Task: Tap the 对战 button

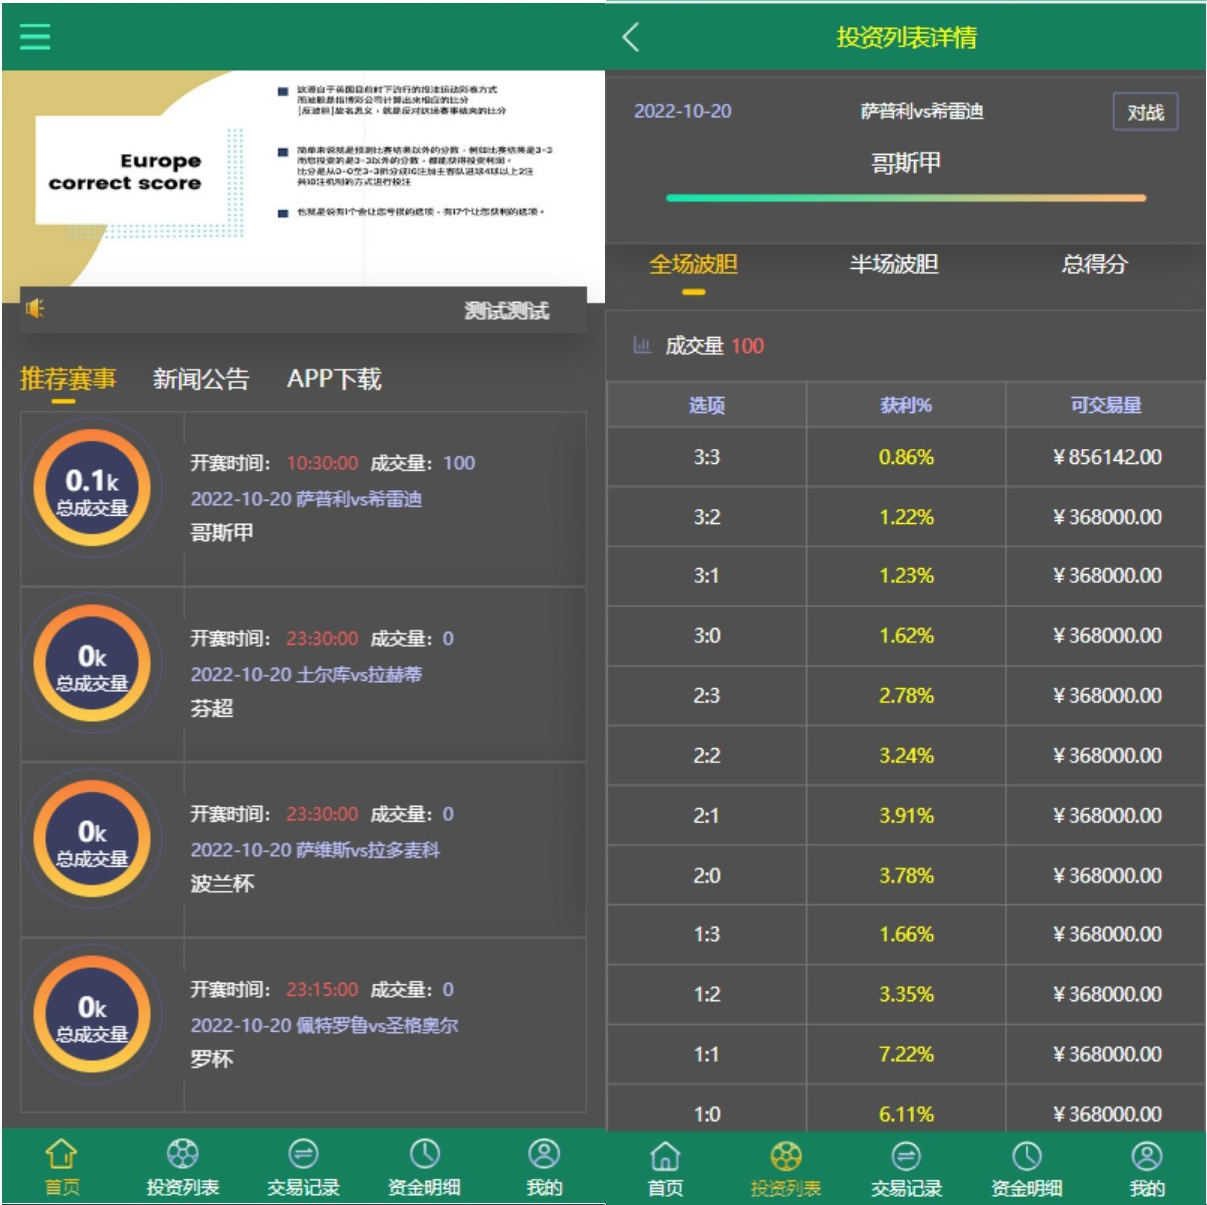Action: pos(1145,114)
